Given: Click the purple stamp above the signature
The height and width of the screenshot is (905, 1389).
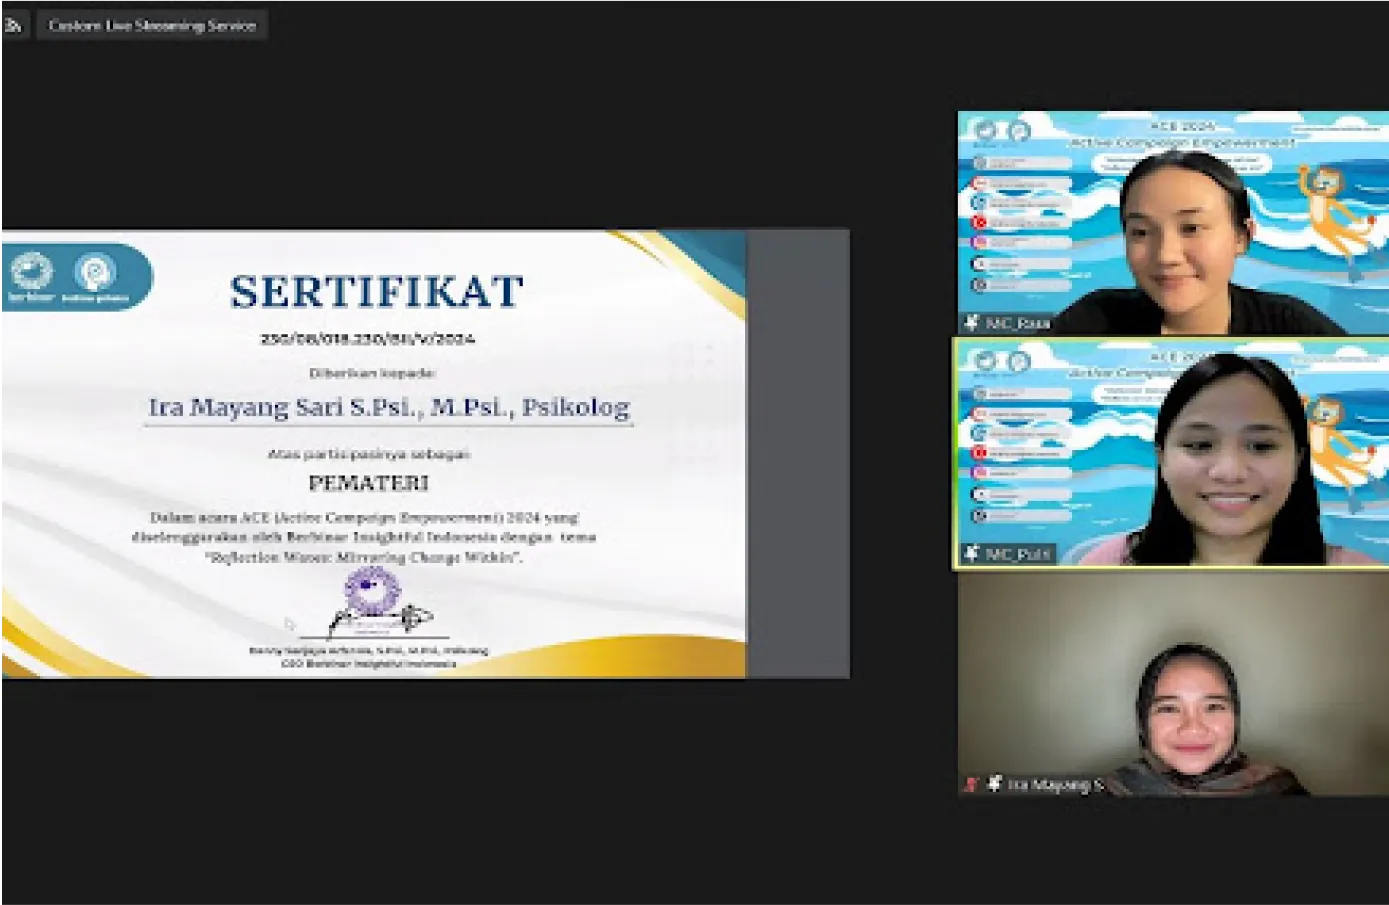Looking at the screenshot, I should tap(372, 590).
